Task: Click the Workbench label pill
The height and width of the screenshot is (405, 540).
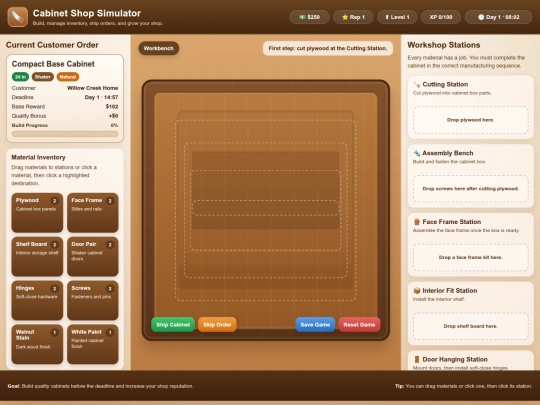Action: [158, 48]
